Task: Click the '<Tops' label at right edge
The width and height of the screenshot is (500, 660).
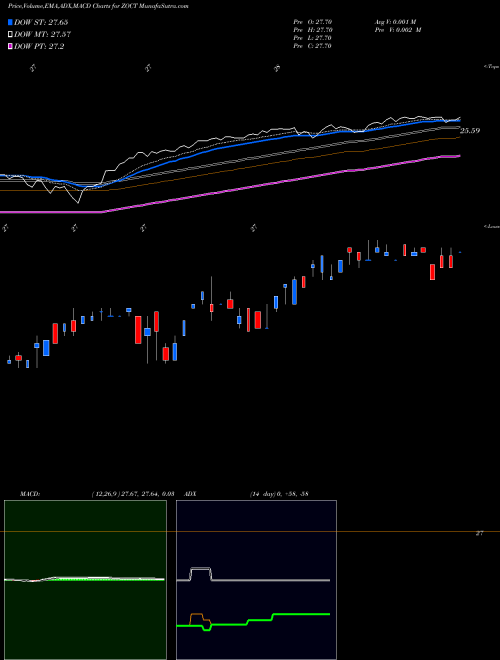Action: [x=492, y=67]
